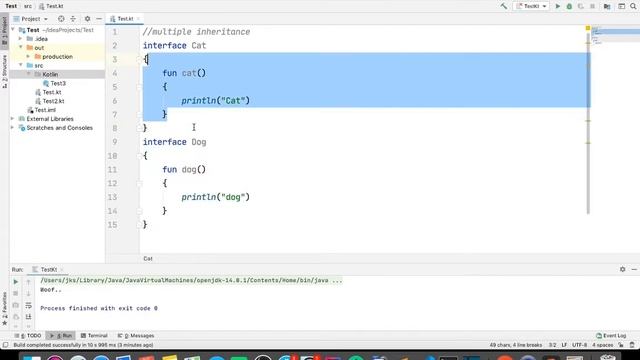Start debugging with the green bug icon
The width and height of the screenshot is (640, 360).
[569, 6]
